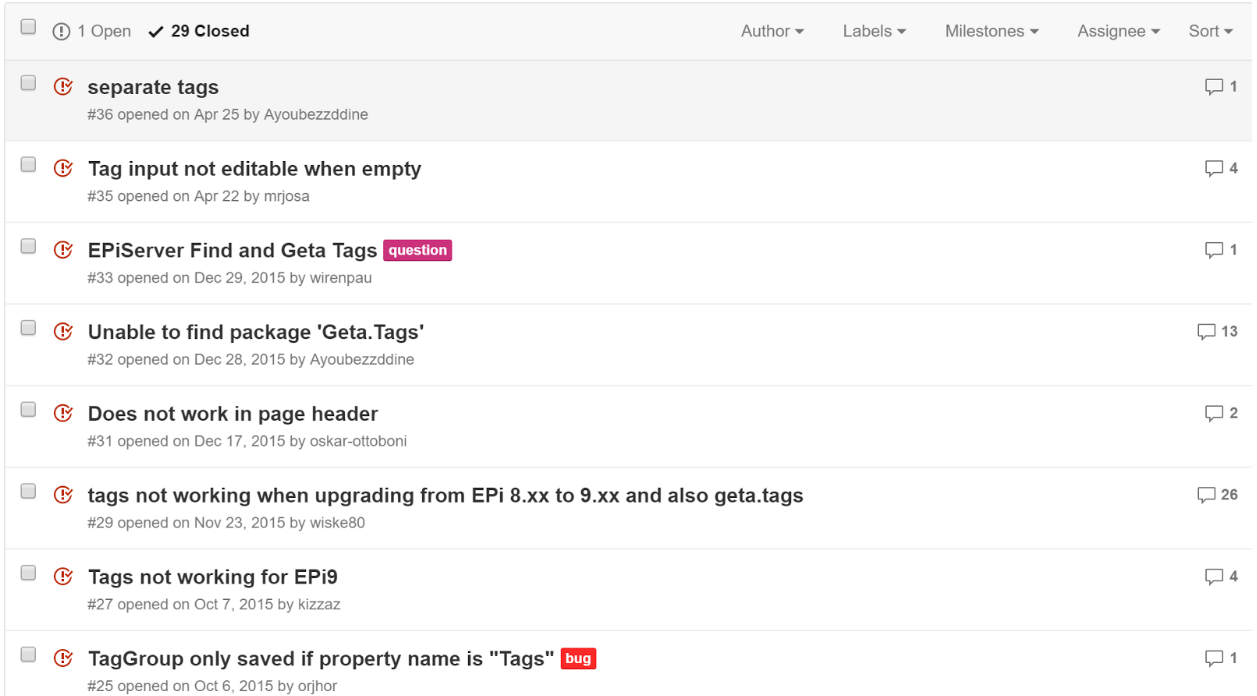1257x696 pixels.
Task: Visit author wirenpau's issues
Action: tap(341, 278)
